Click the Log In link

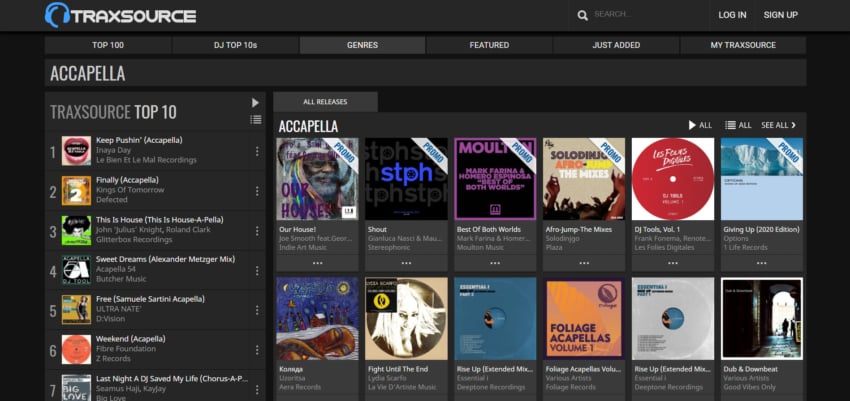[732, 15]
